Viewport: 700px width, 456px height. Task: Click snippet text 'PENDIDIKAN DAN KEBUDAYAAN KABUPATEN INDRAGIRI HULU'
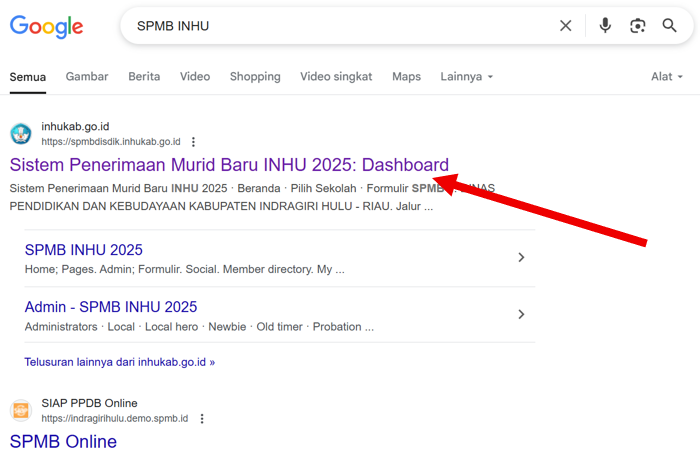181,206
